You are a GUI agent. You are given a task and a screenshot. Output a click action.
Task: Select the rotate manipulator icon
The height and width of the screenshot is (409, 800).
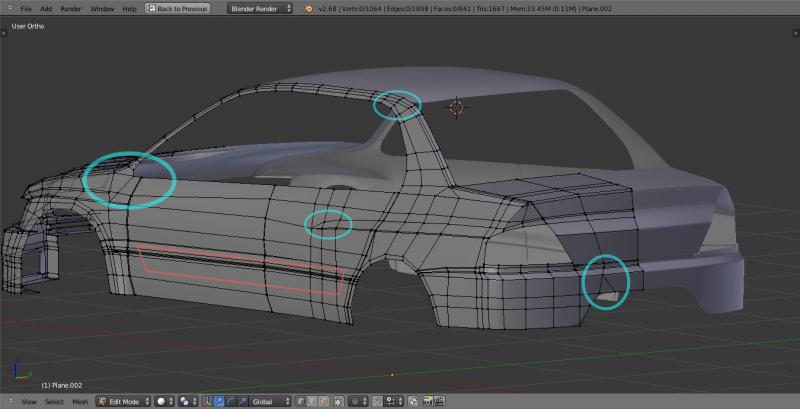[x=230, y=401]
